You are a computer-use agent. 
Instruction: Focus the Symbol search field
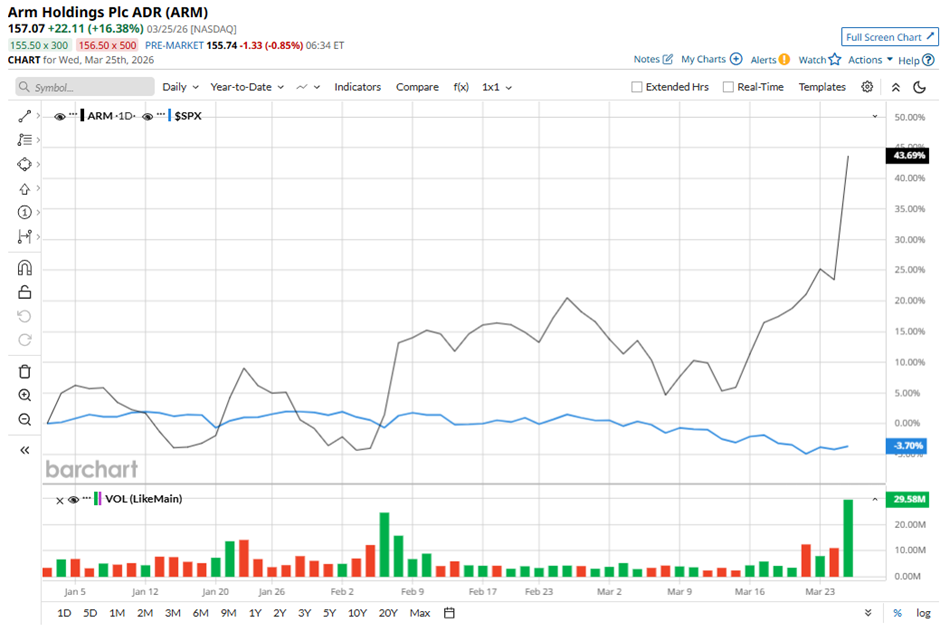(x=85, y=87)
